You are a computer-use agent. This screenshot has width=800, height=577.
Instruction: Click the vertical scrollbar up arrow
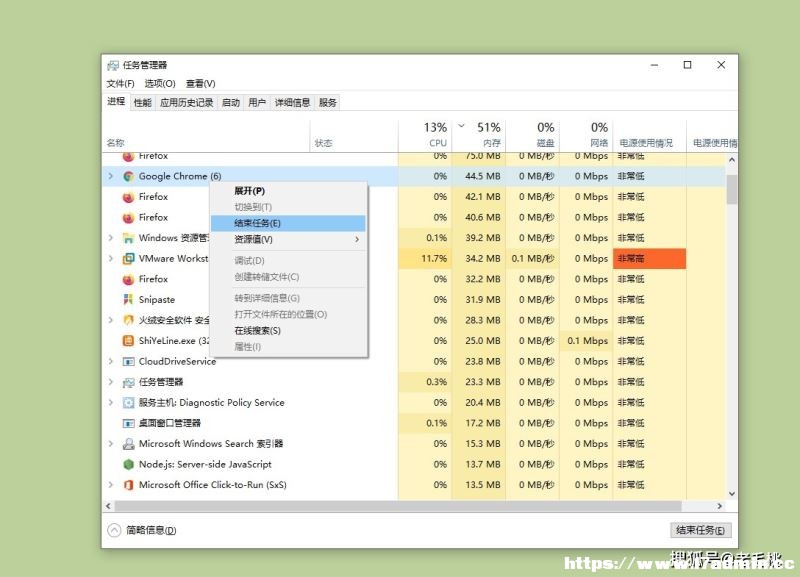pyautogui.click(x=732, y=160)
